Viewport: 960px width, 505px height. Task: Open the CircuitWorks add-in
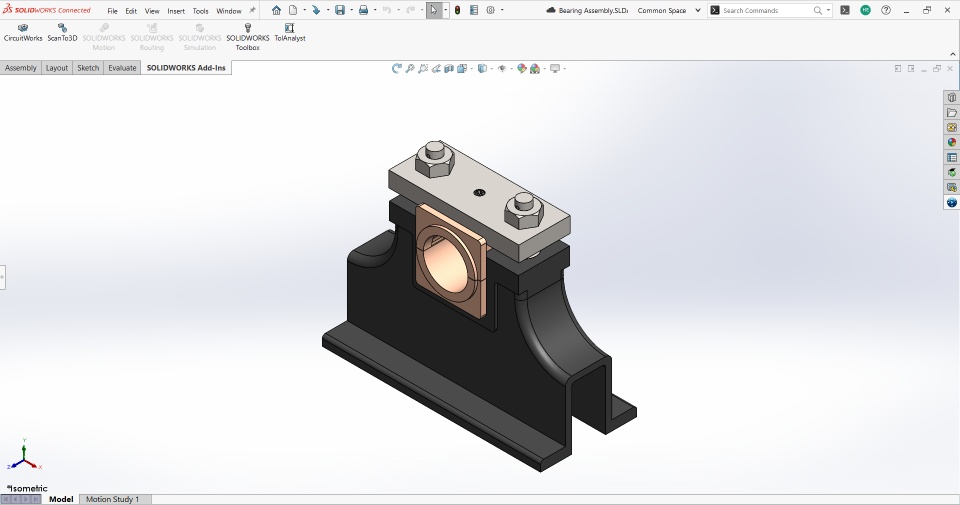click(x=23, y=33)
